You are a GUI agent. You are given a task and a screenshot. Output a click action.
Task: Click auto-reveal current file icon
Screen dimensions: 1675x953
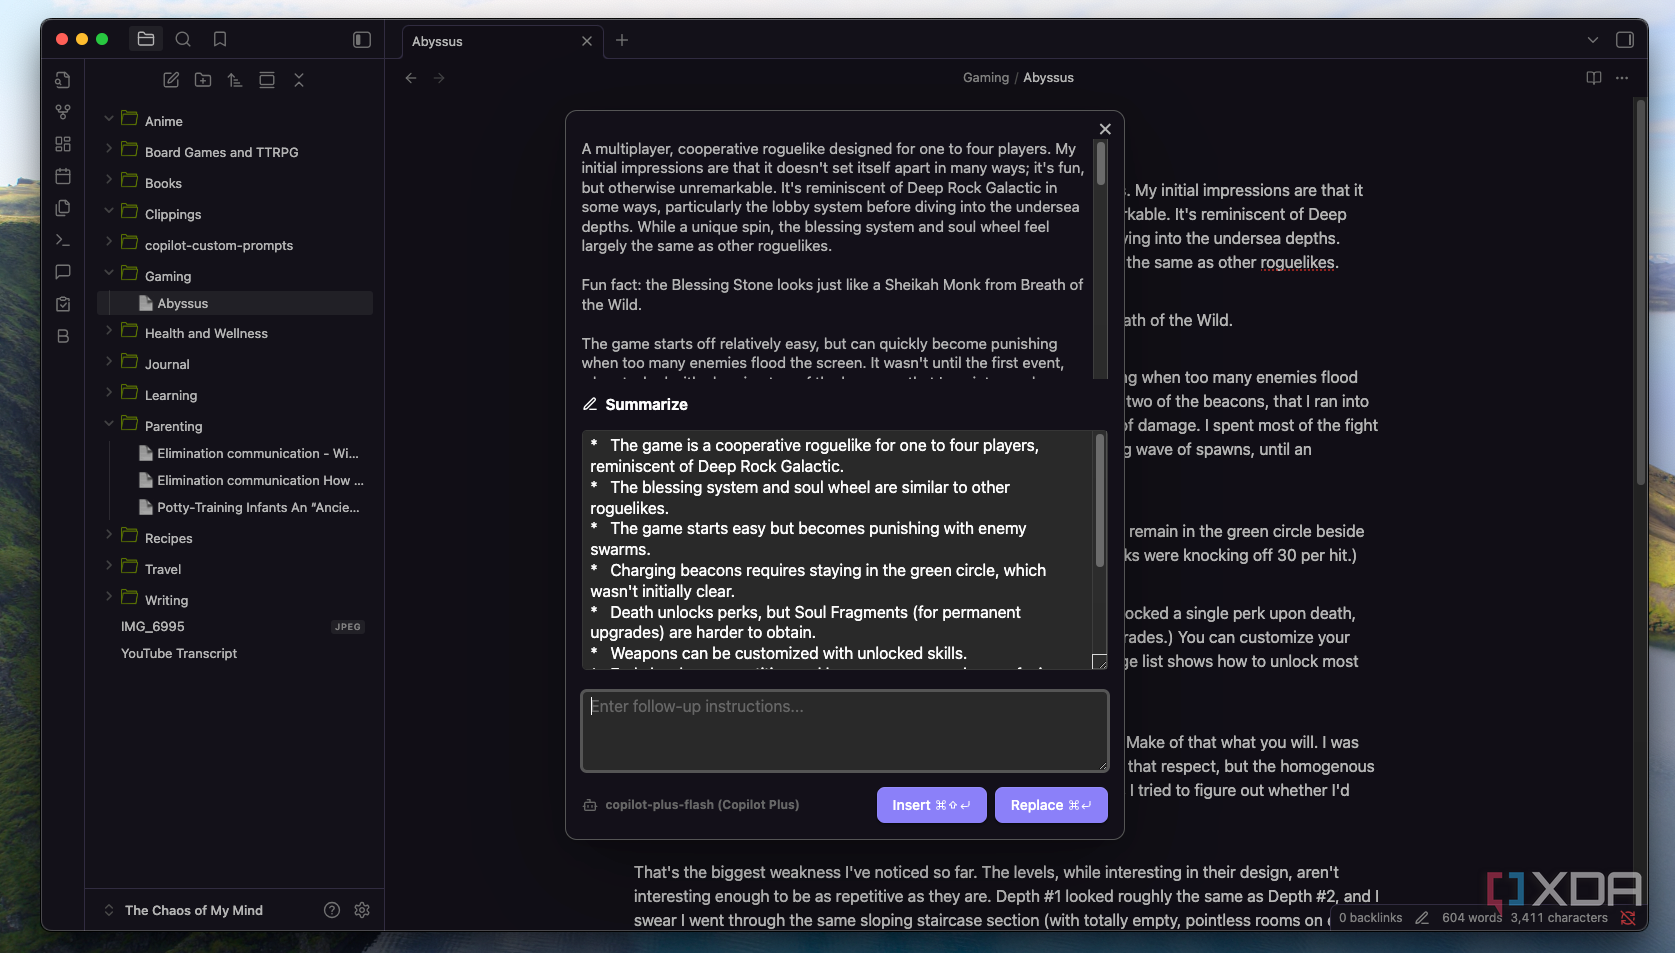267,80
